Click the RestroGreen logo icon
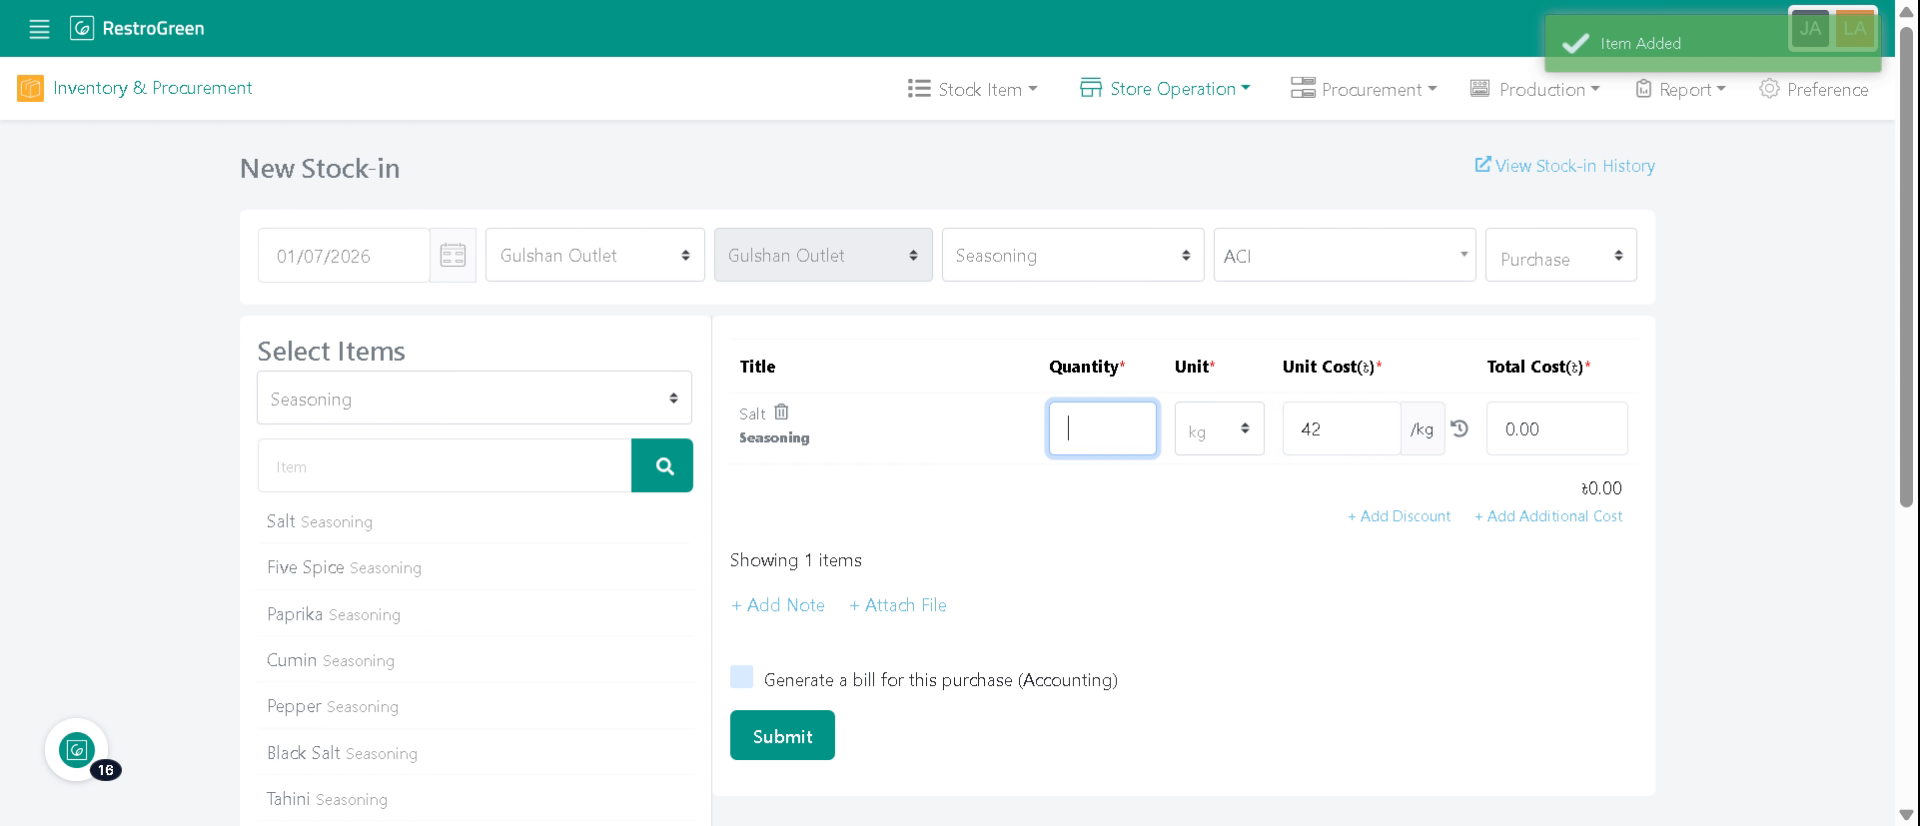 [82, 28]
